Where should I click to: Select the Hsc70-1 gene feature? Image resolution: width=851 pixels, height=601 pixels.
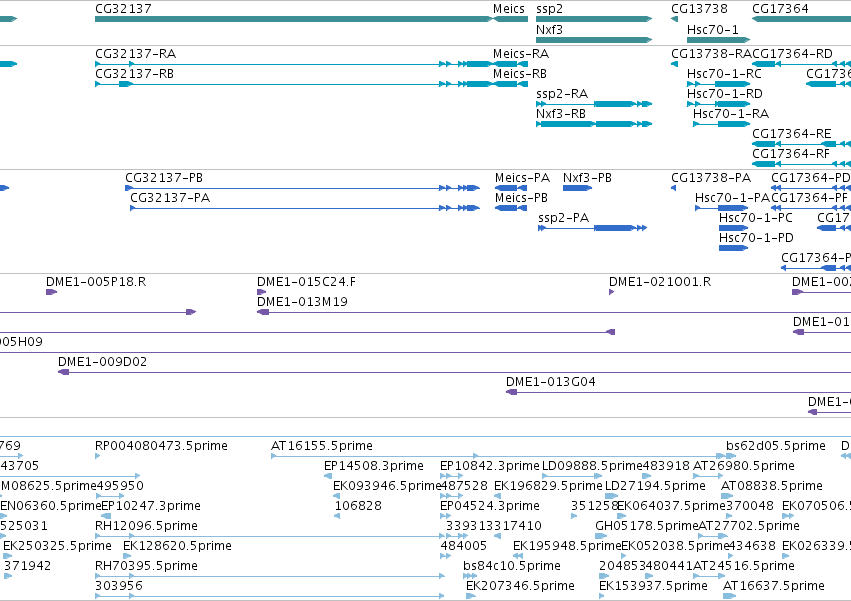pos(719,40)
